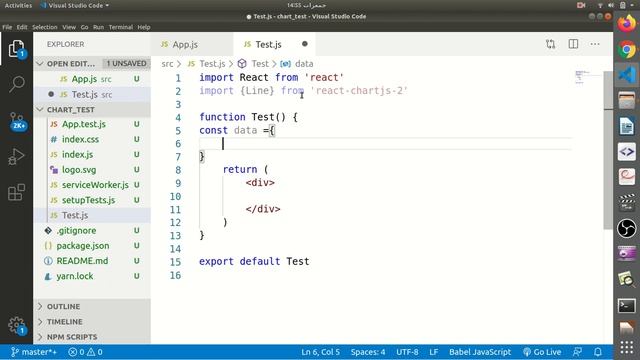This screenshot has width=640, height=360.
Task: Select App.js in Open Editors list
Action: point(92,79)
